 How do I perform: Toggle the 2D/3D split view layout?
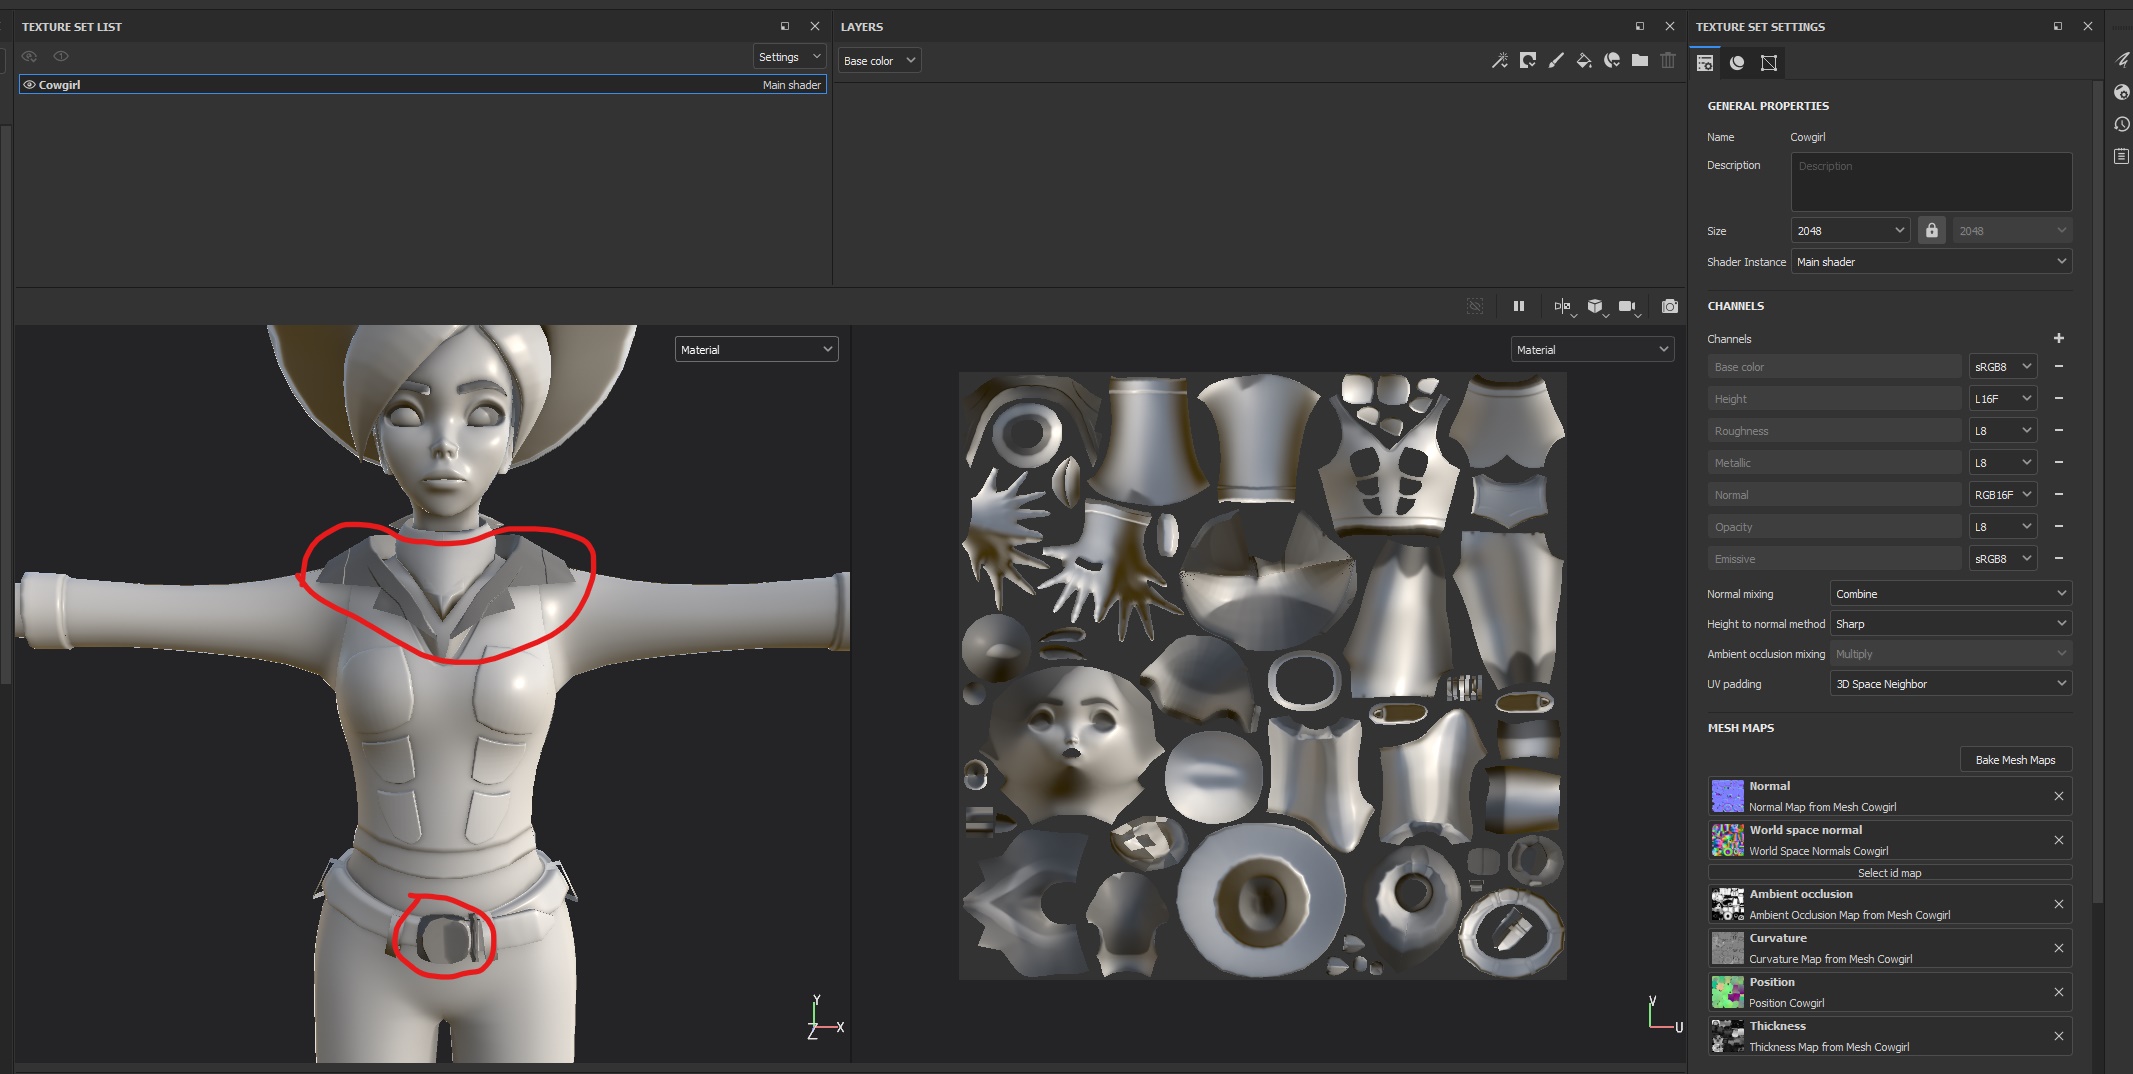(1560, 306)
